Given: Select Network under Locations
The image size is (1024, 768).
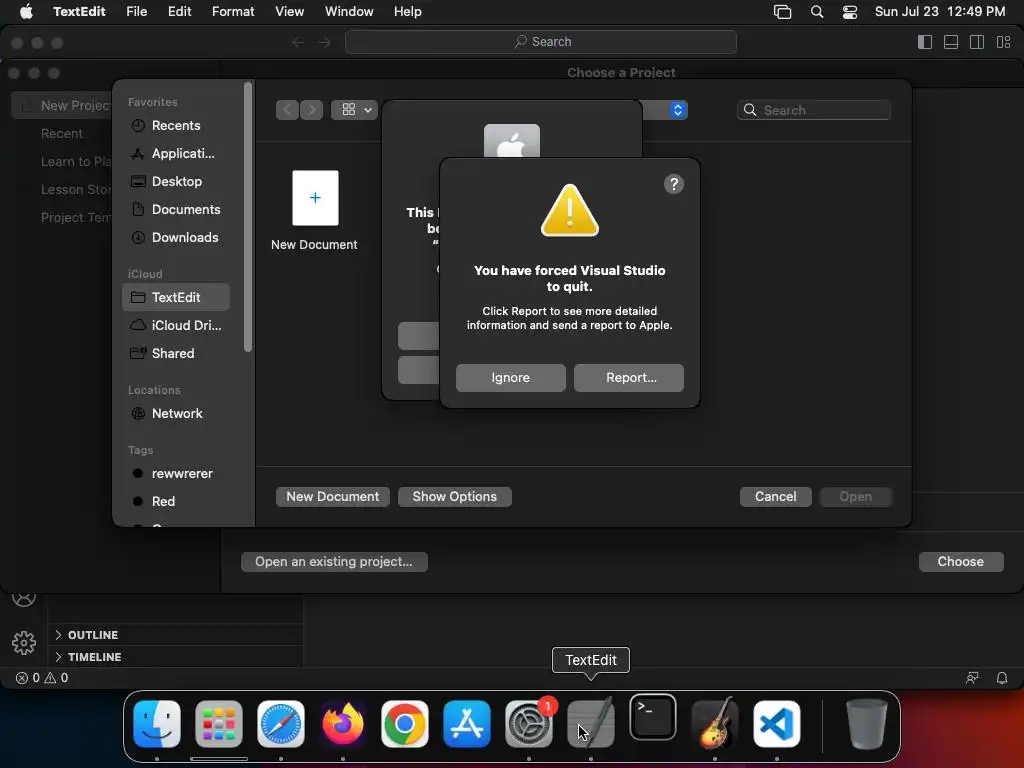Looking at the screenshot, I should pyautogui.click(x=176, y=413).
